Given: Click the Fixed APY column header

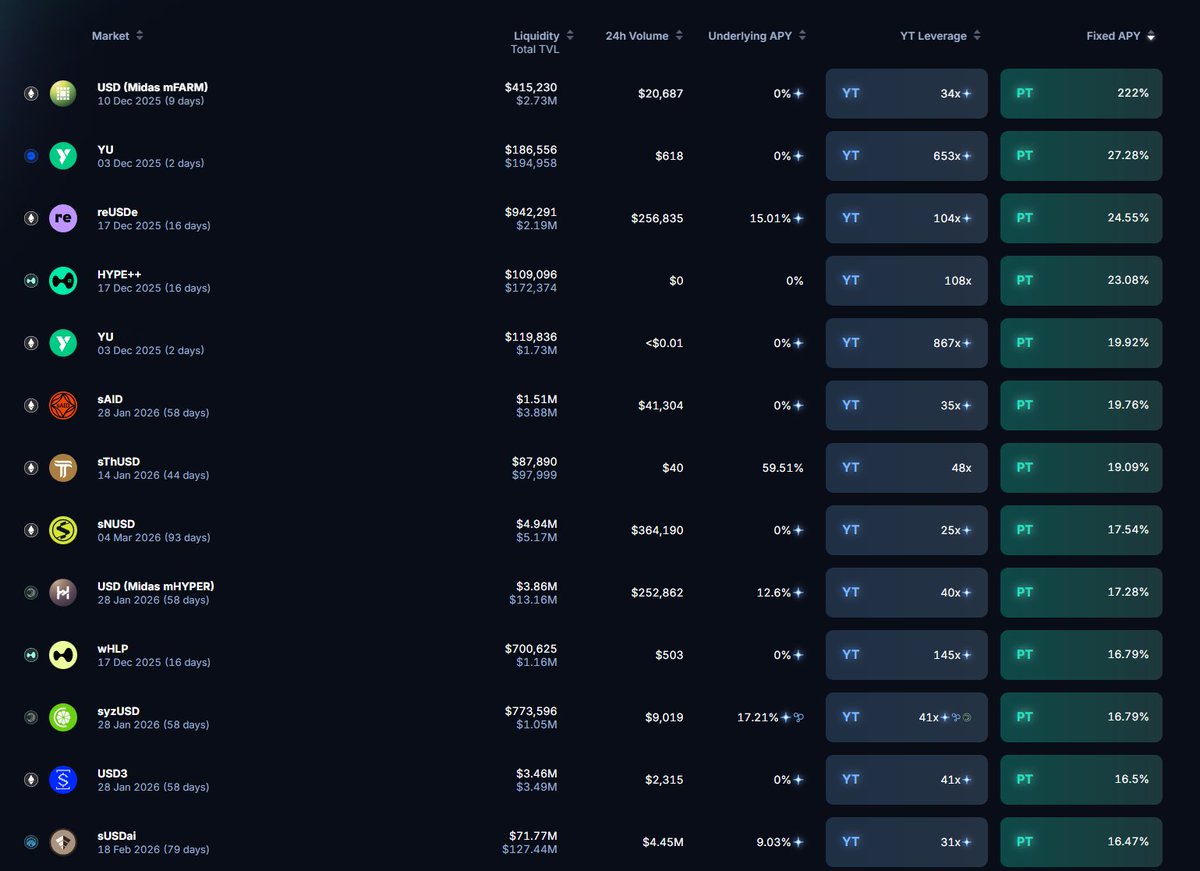Looking at the screenshot, I should pyautogui.click(x=1113, y=35).
